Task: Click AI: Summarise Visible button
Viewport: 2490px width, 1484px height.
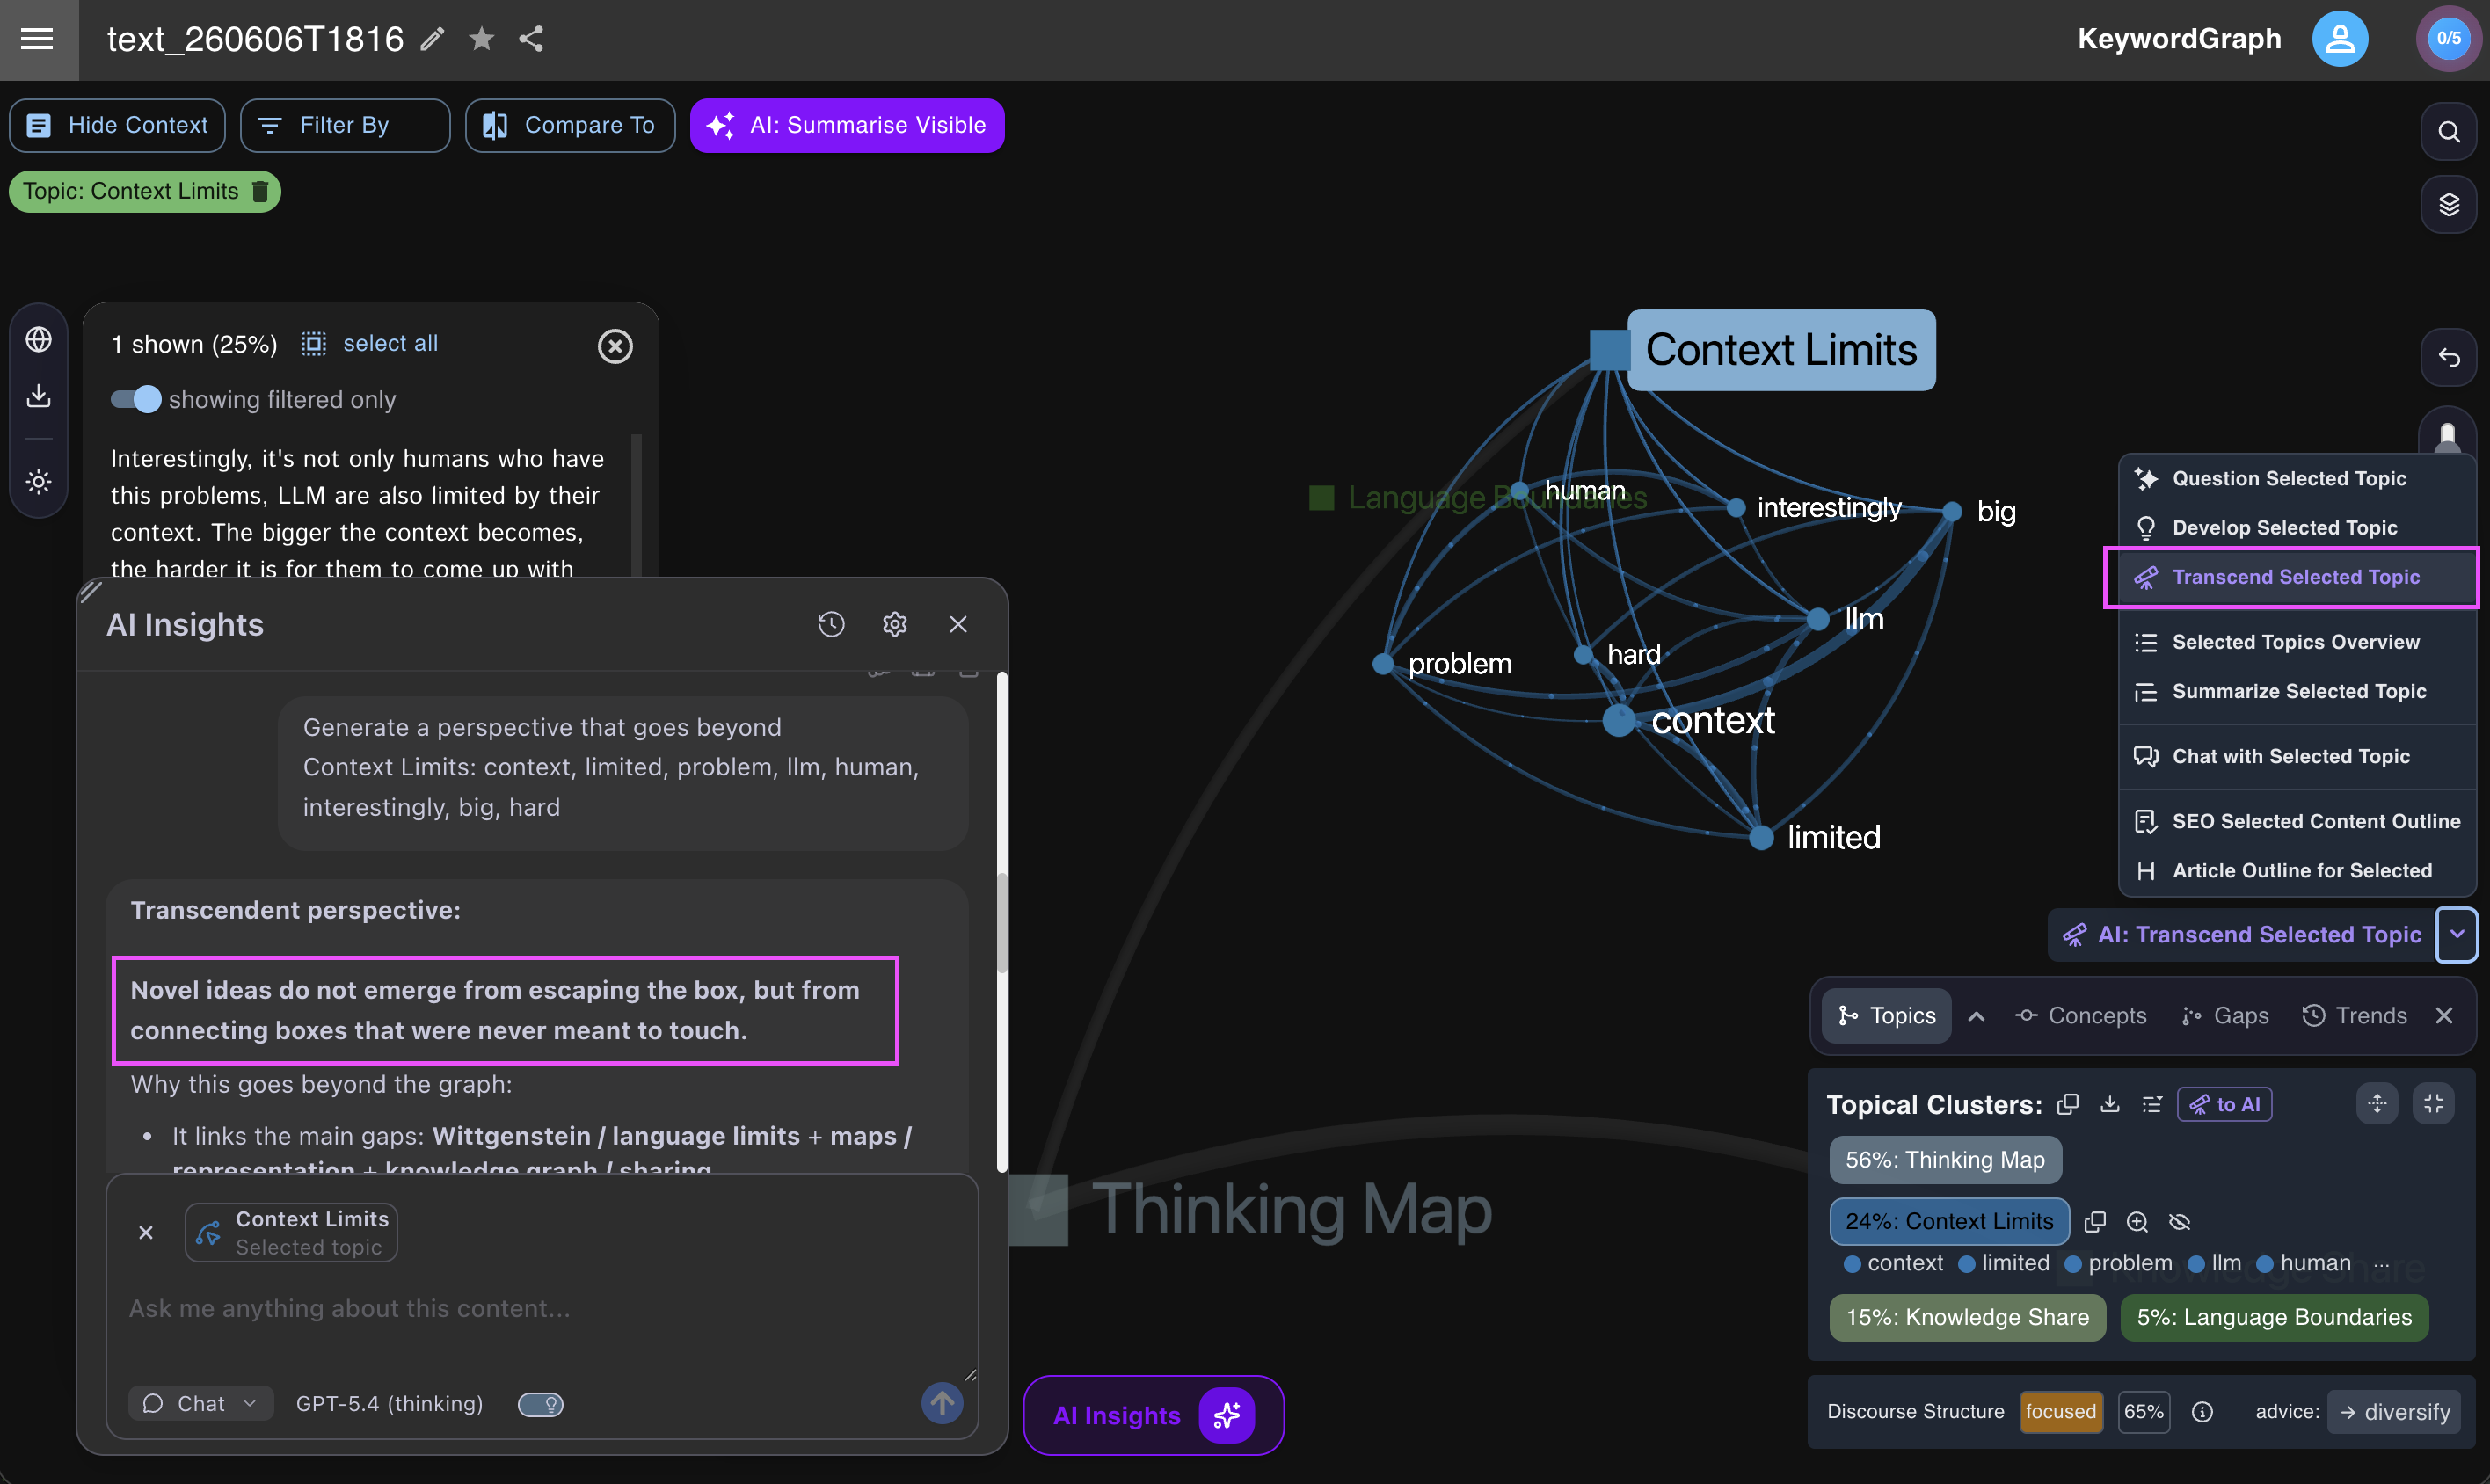Action: [x=847, y=126]
